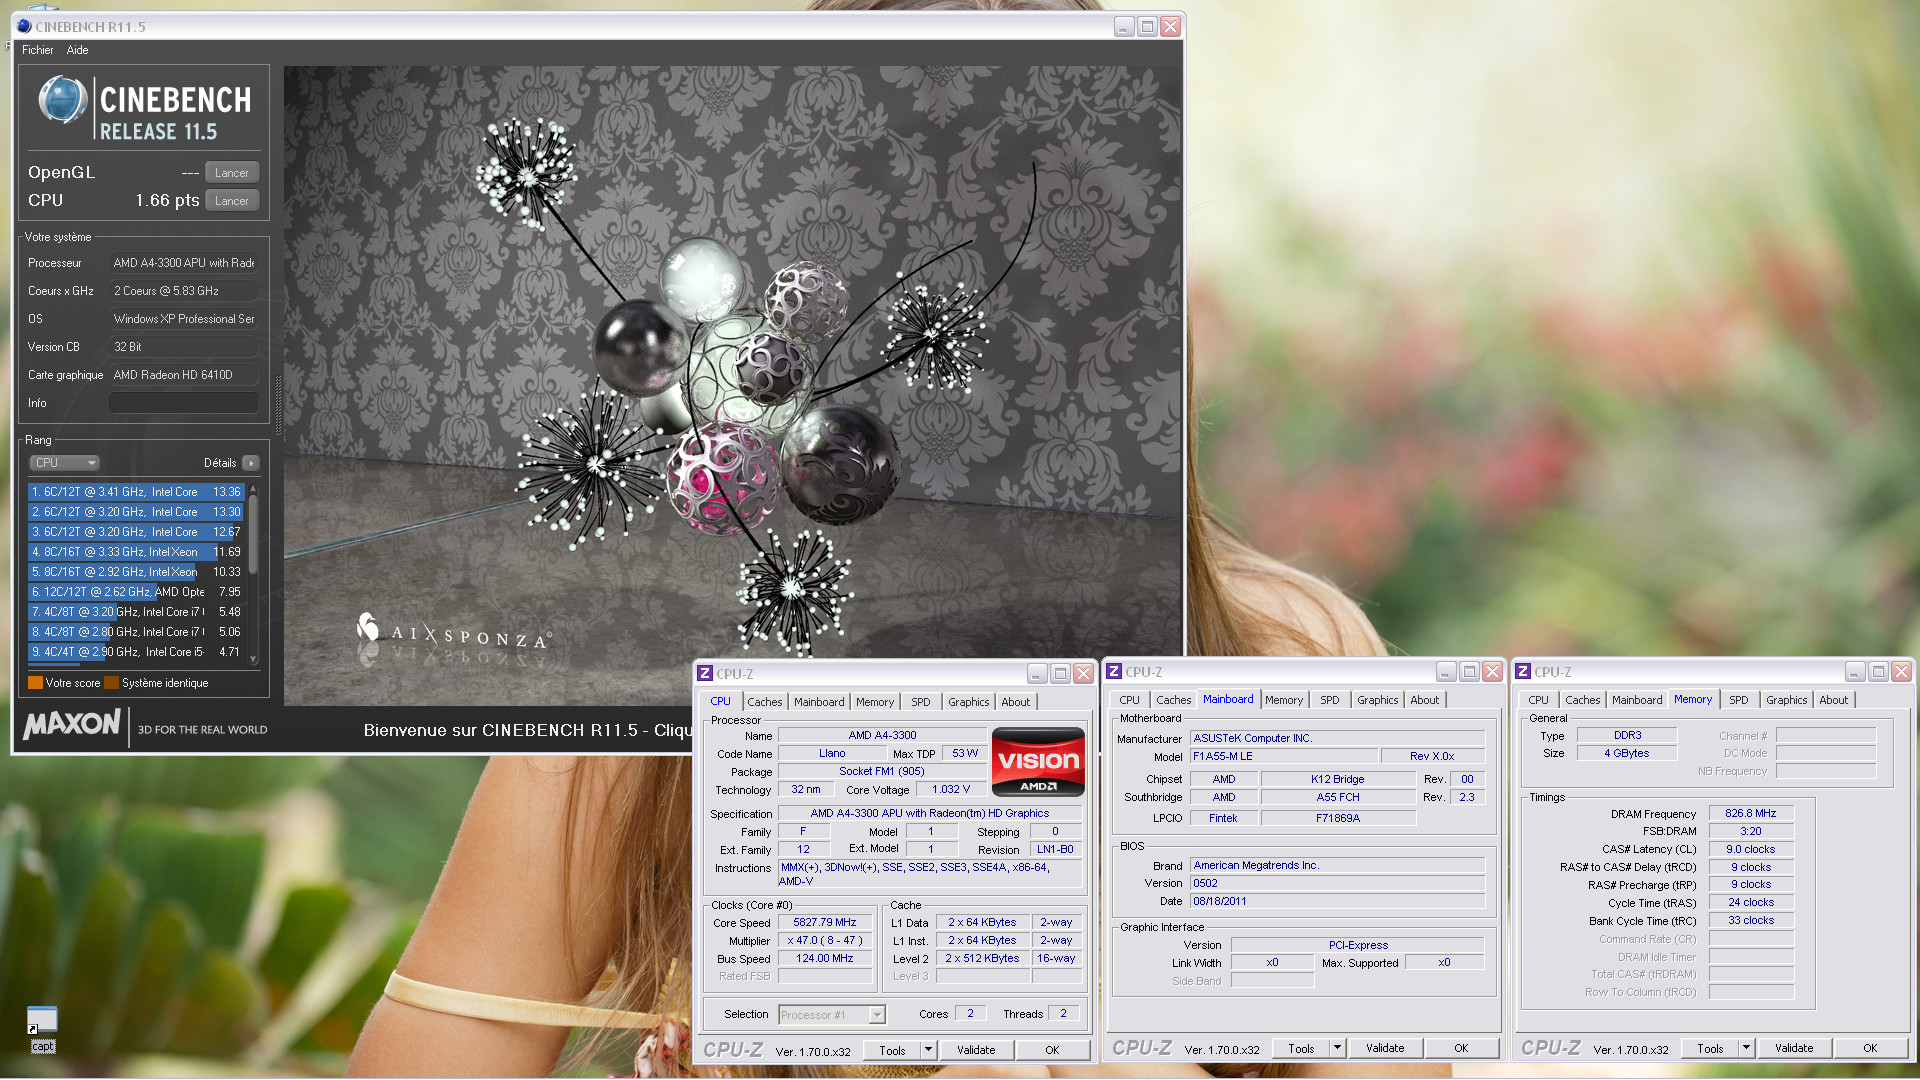1920x1080 pixels.
Task: Open the Aide menu
Action: [77, 50]
